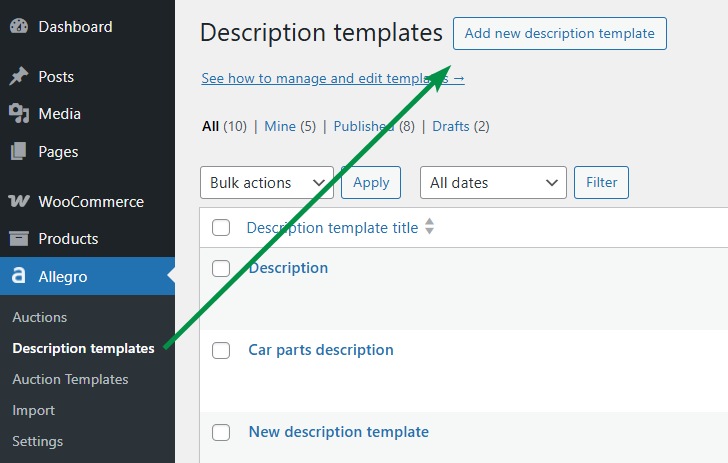Open Auction Templates submenu item
This screenshot has height=463, width=728.
(x=70, y=379)
